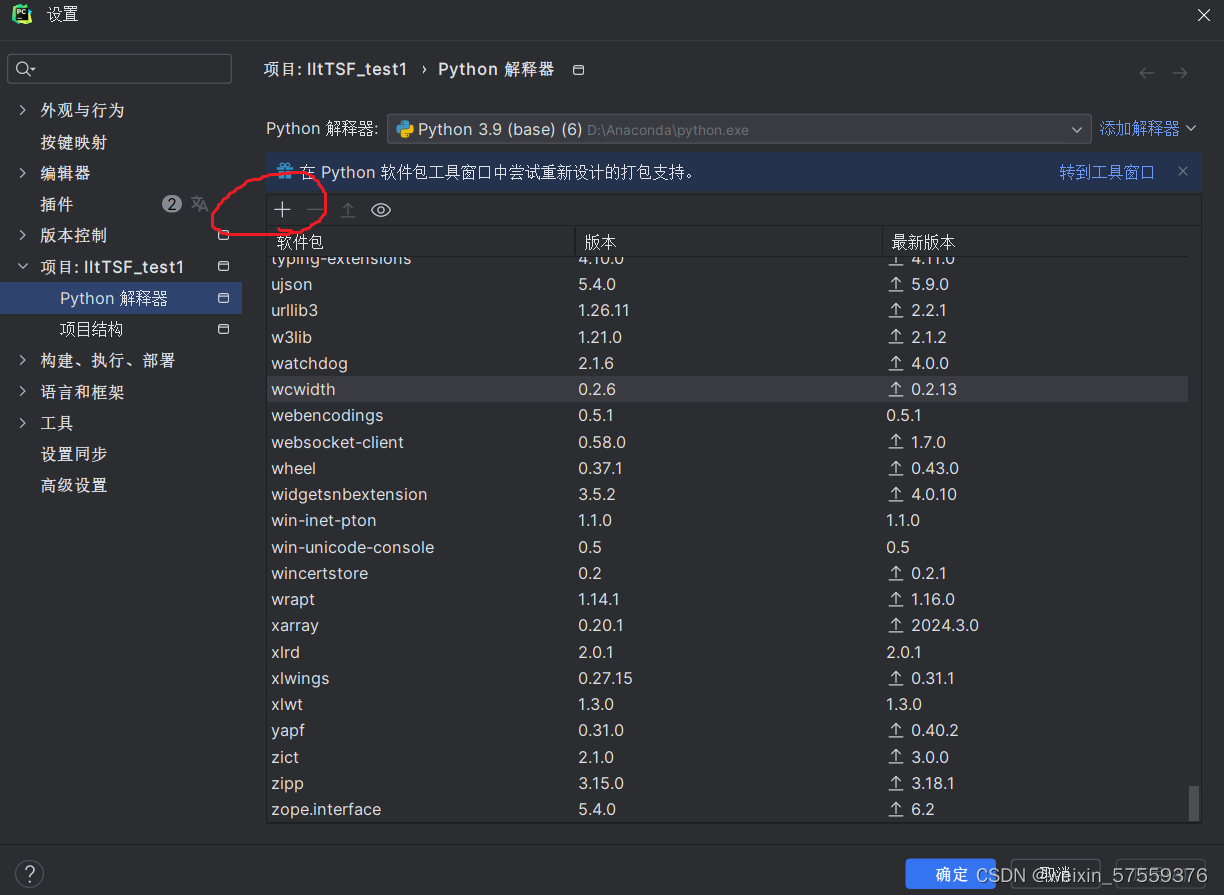The width and height of the screenshot is (1224, 895).
Task: Click the Python logo in the interpreter selector
Action: 404,128
